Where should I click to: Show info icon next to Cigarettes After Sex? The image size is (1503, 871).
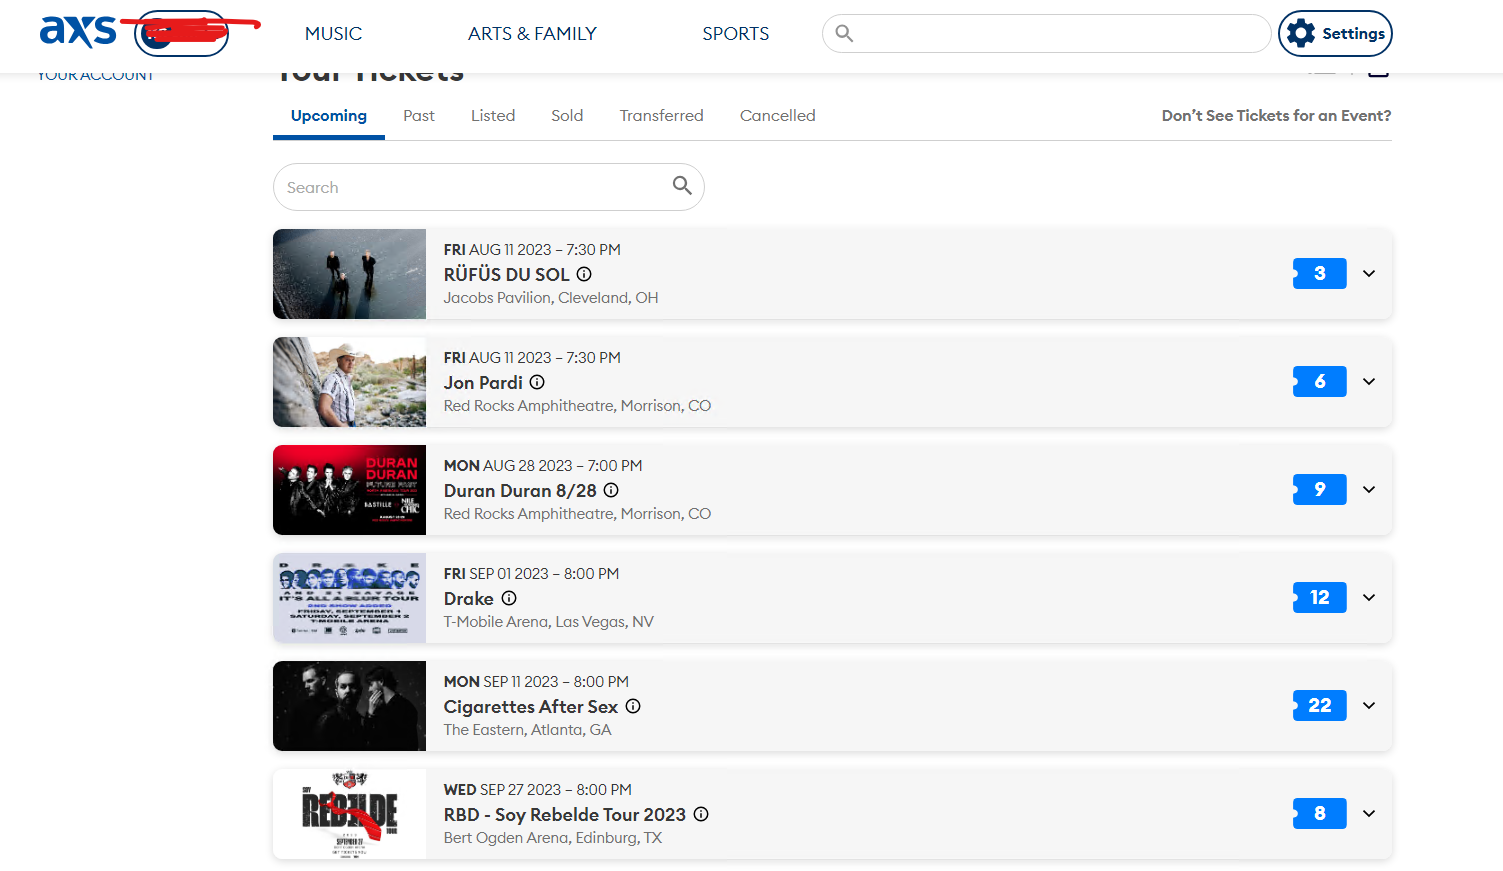click(633, 706)
